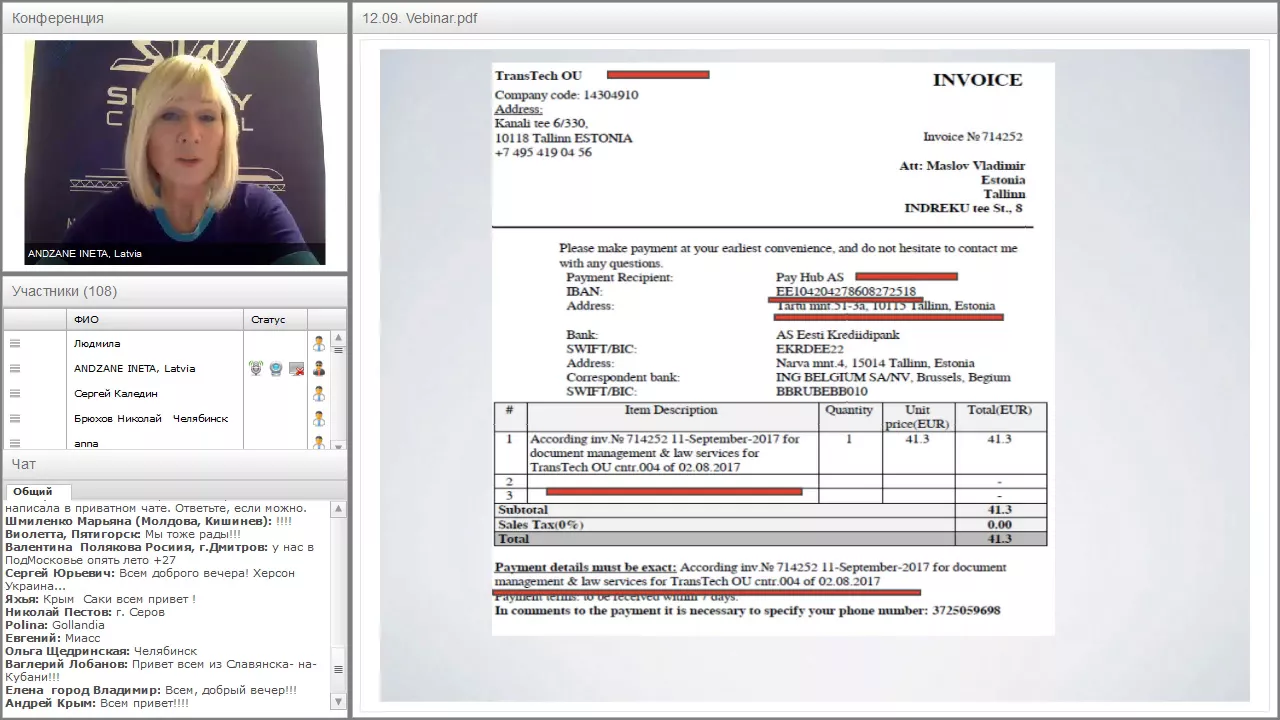Click the webcam status icon for ANDZANE INETA

276,369
